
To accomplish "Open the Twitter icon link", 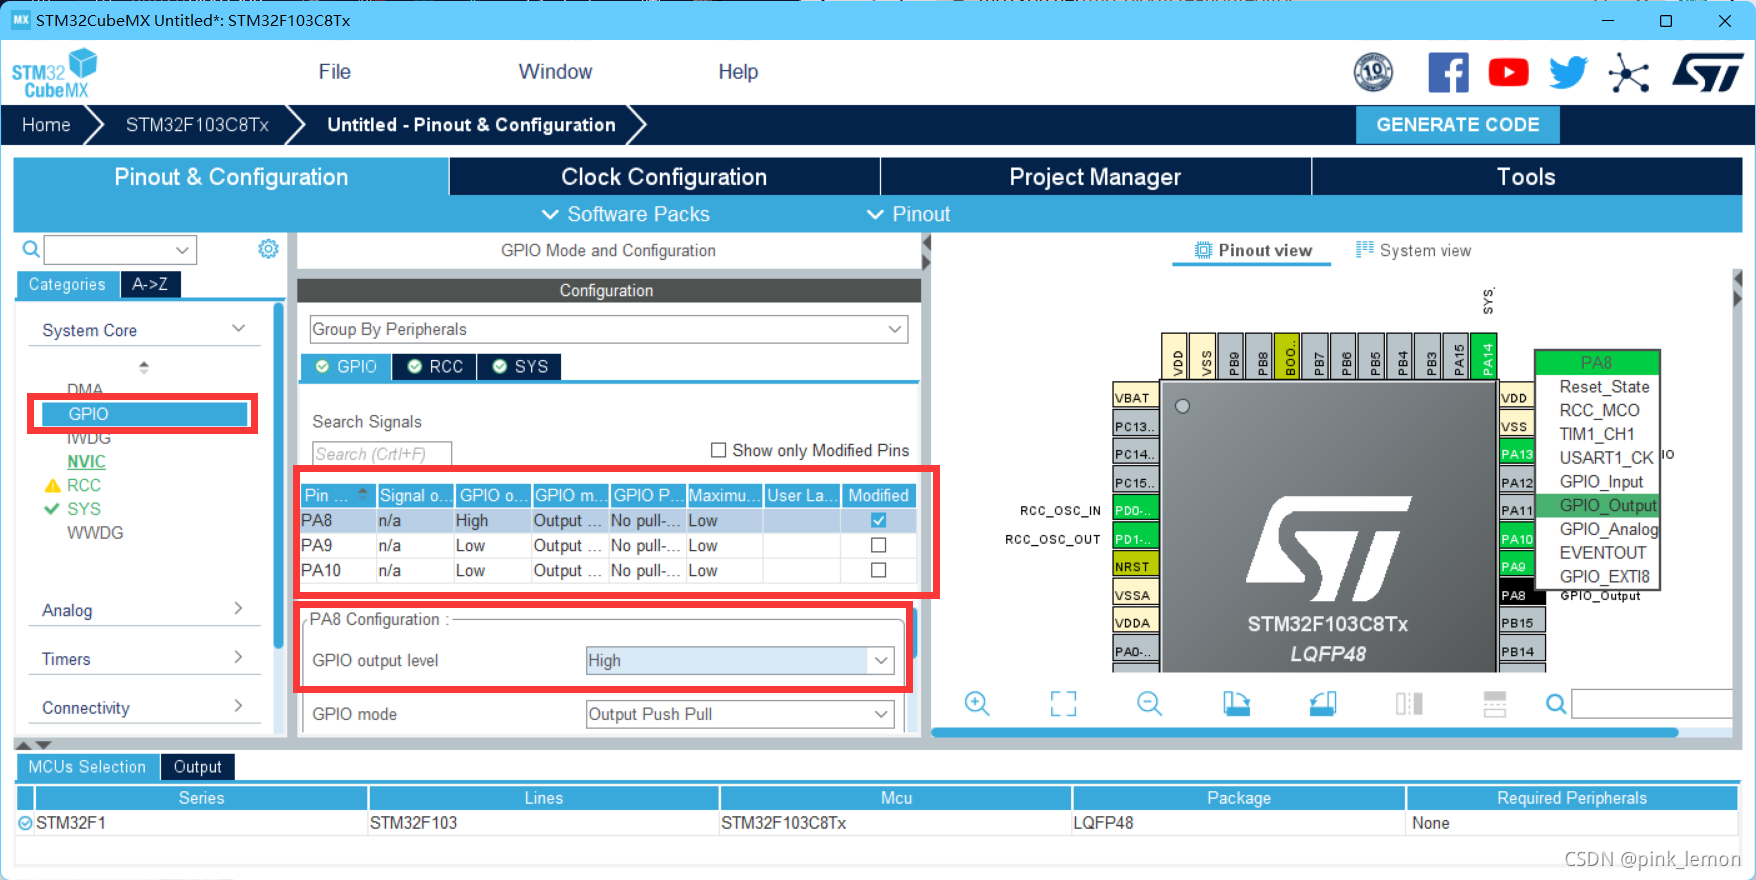I will [1568, 72].
